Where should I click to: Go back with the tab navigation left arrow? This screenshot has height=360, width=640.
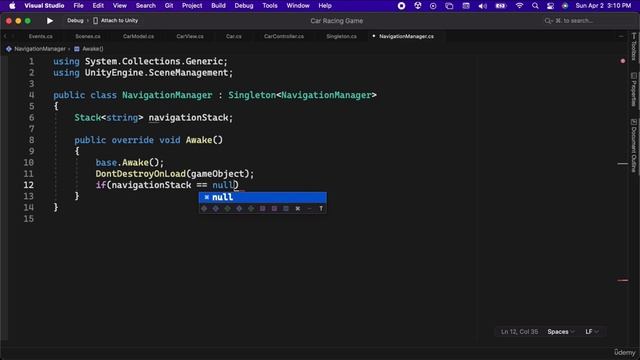coord(5,36)
